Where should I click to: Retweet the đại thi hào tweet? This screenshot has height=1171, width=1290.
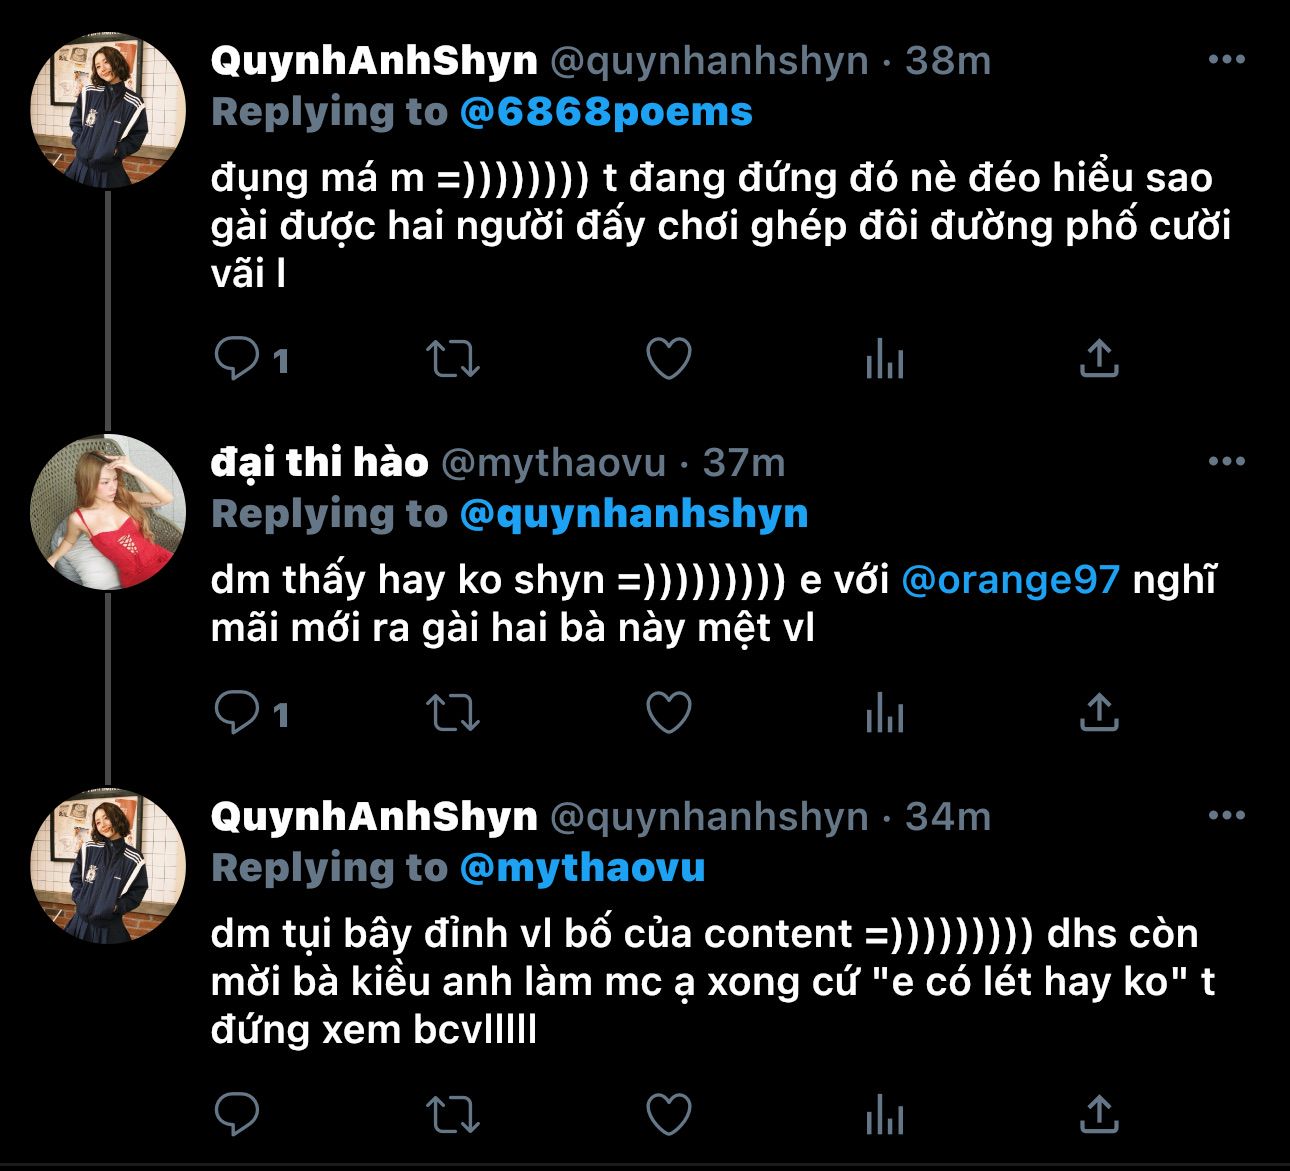(x=453, y=713)
